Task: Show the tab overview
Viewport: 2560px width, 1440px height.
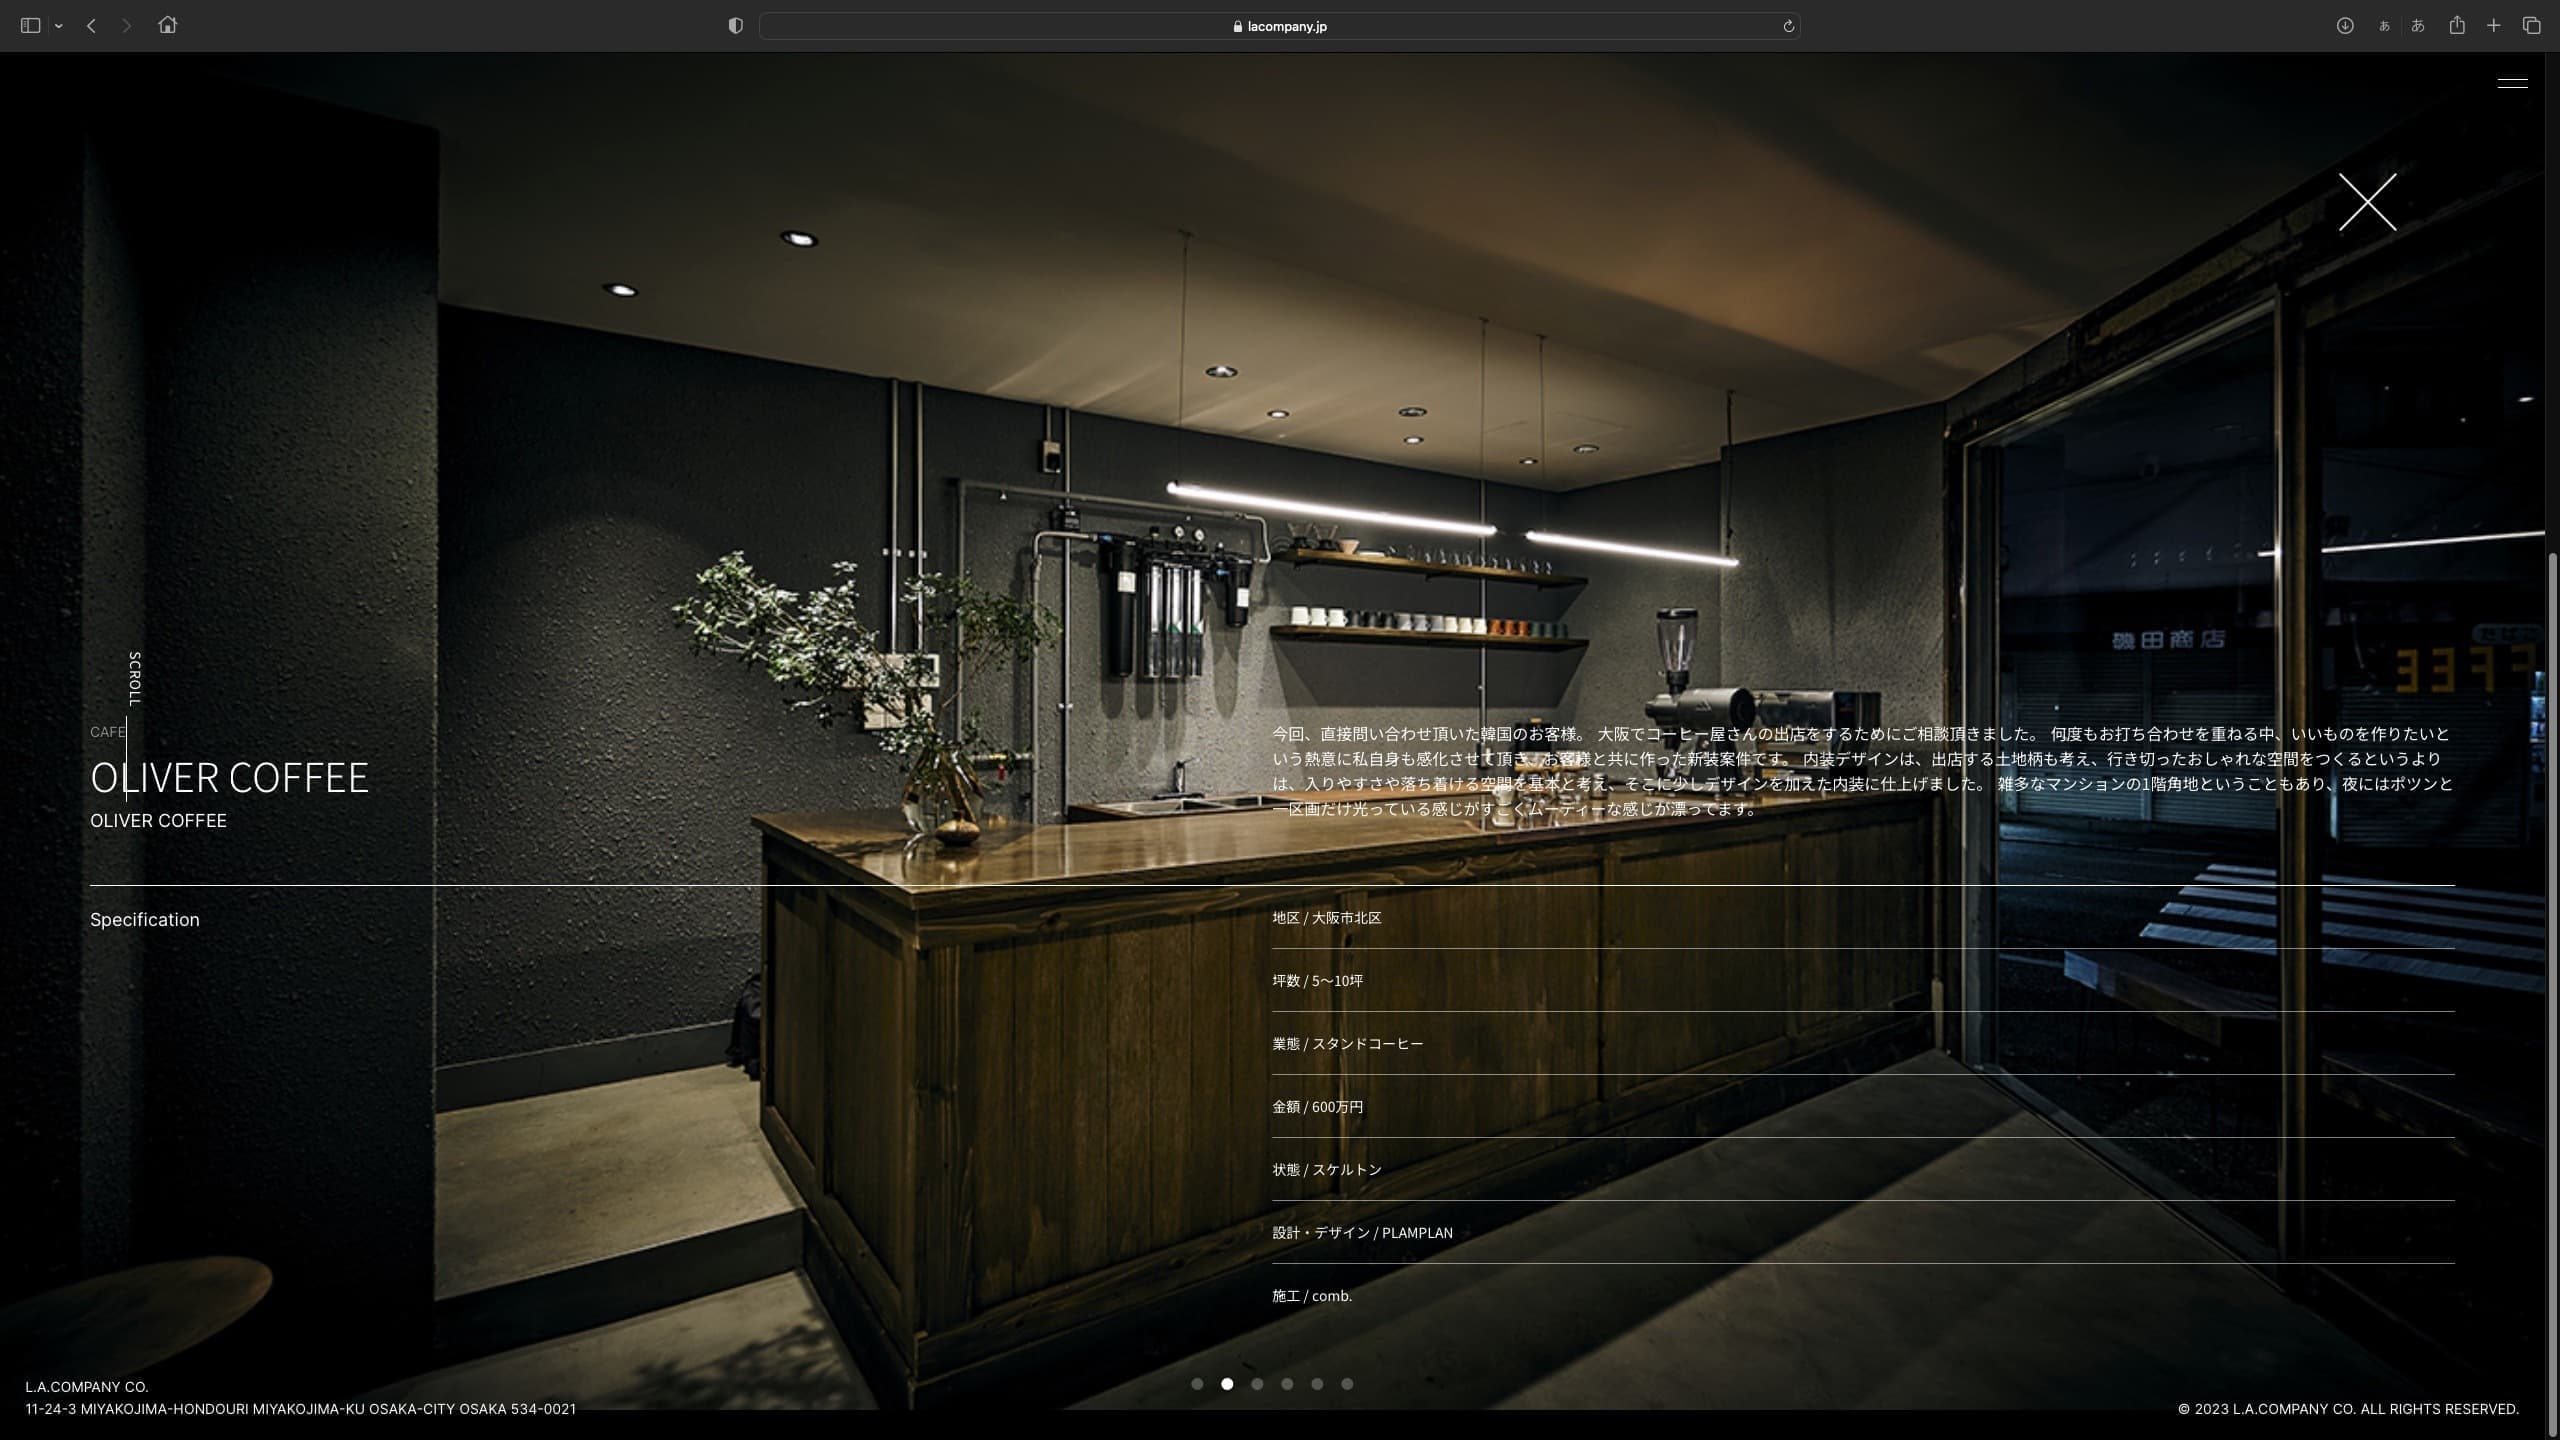Action: click(x=2531, y=26)
